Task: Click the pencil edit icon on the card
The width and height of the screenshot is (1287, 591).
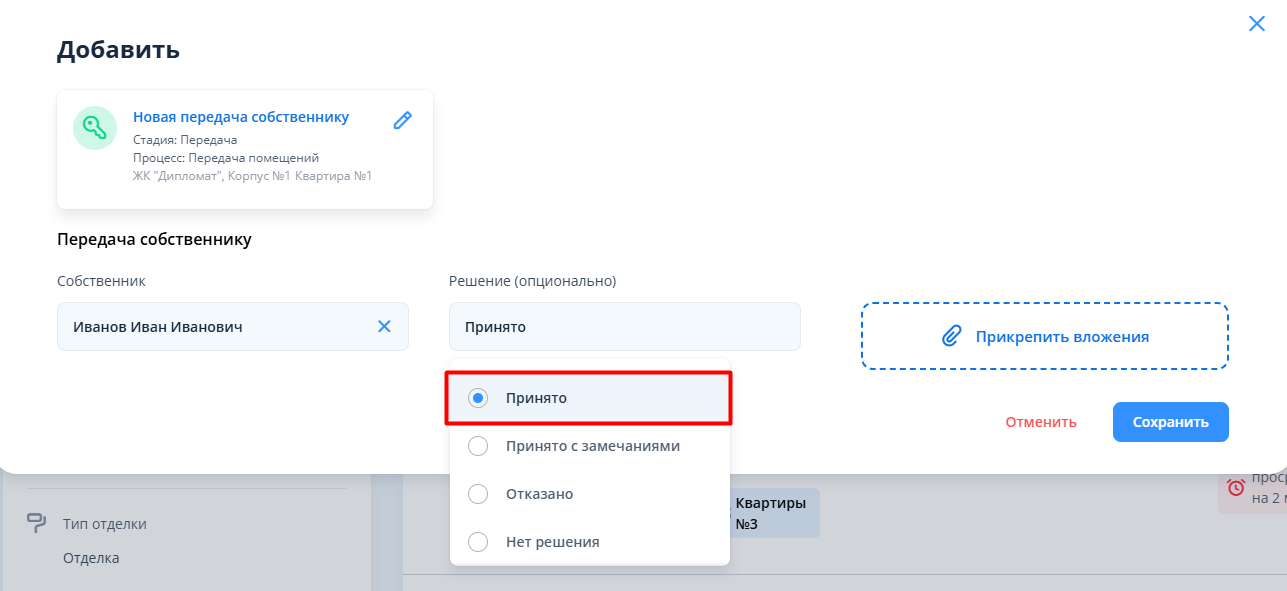Action: coord(402,120)
